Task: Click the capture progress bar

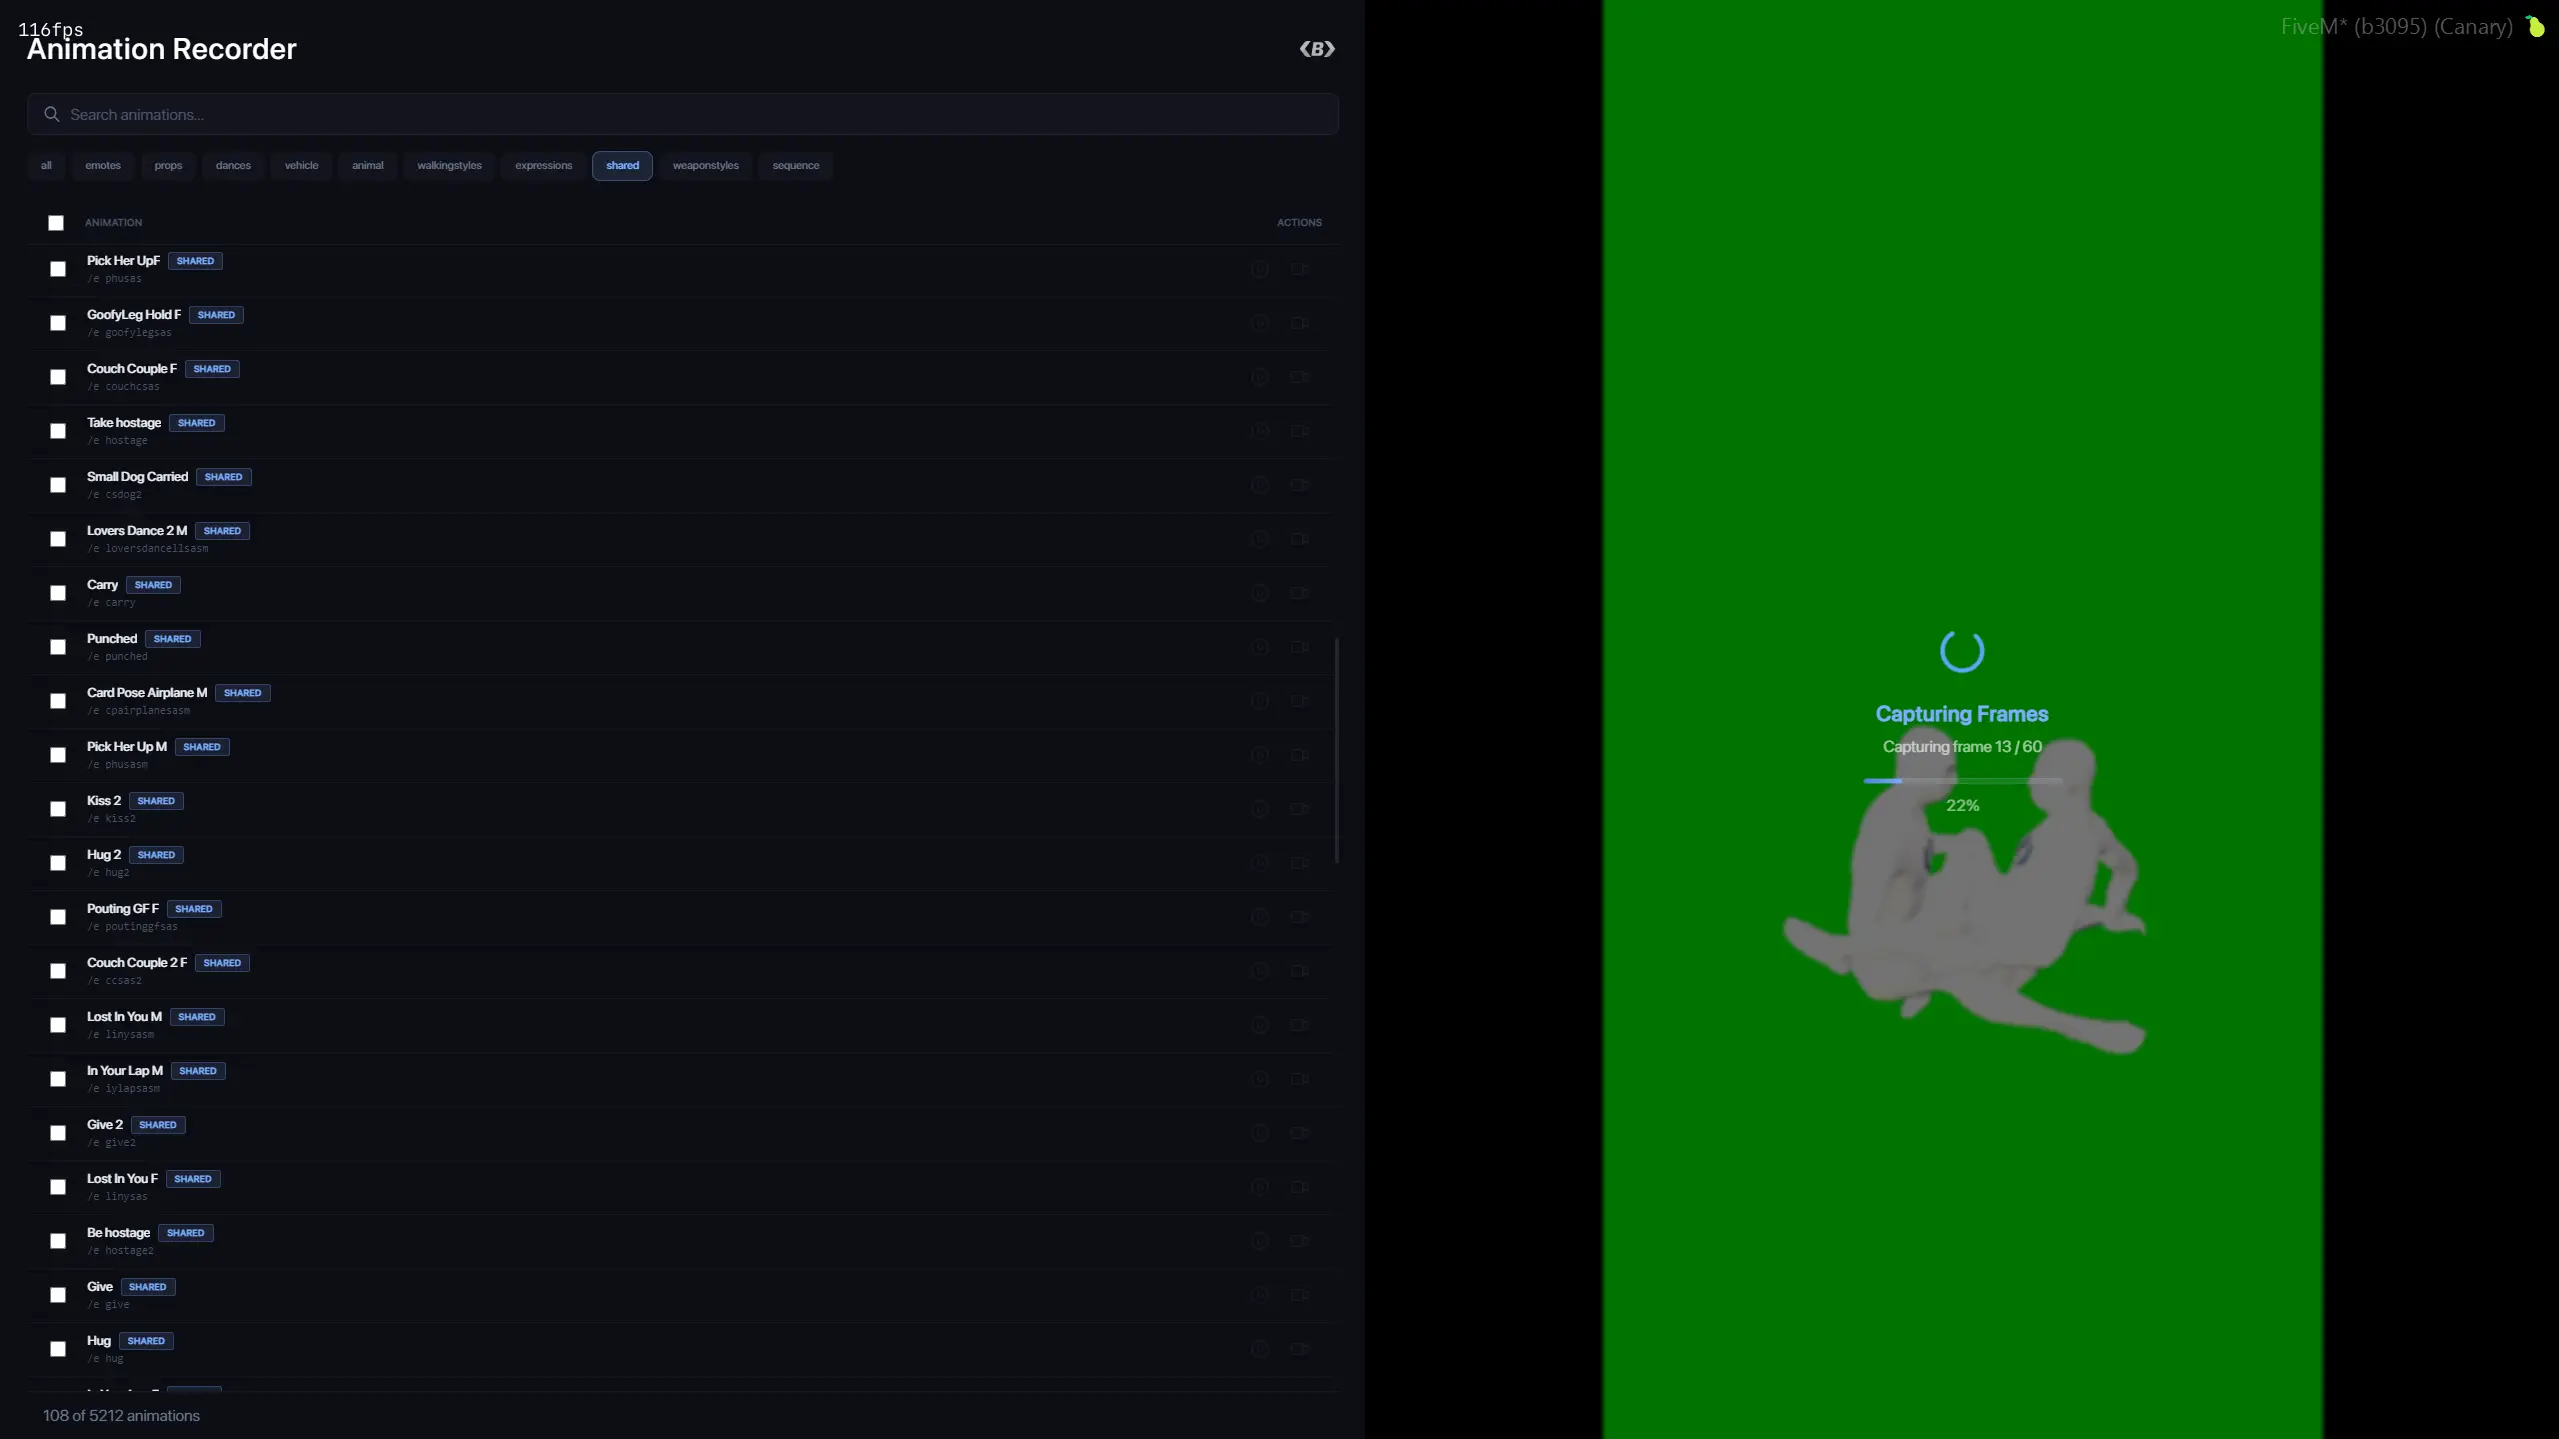Action: coord(1962,780)
